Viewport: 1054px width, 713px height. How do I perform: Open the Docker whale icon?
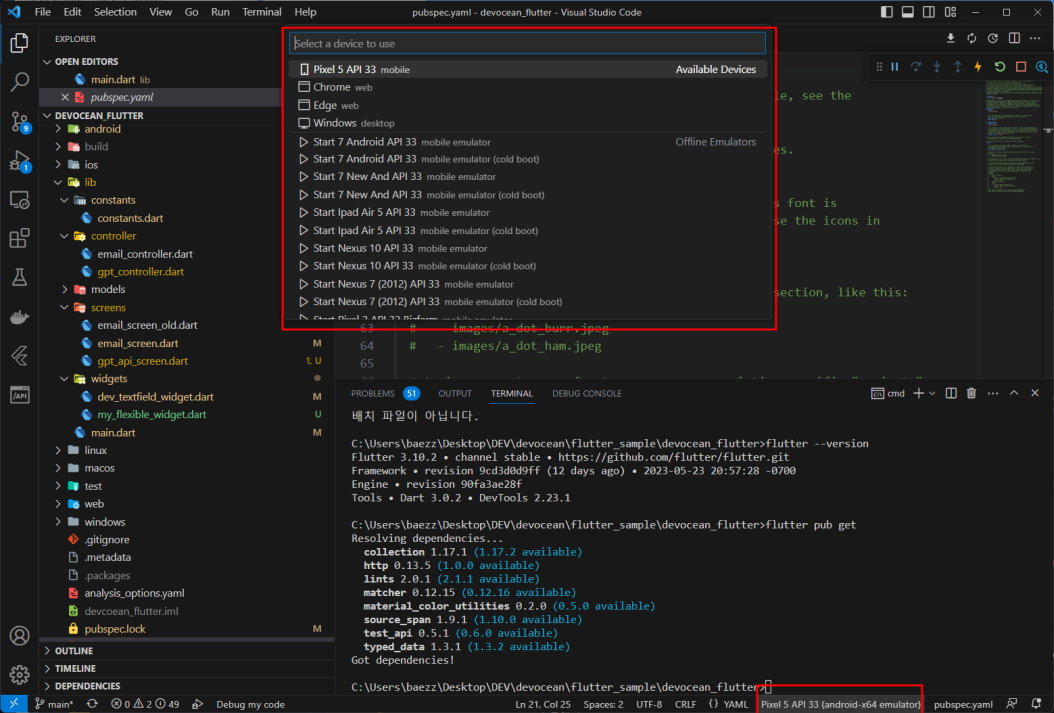coord(19,317)
